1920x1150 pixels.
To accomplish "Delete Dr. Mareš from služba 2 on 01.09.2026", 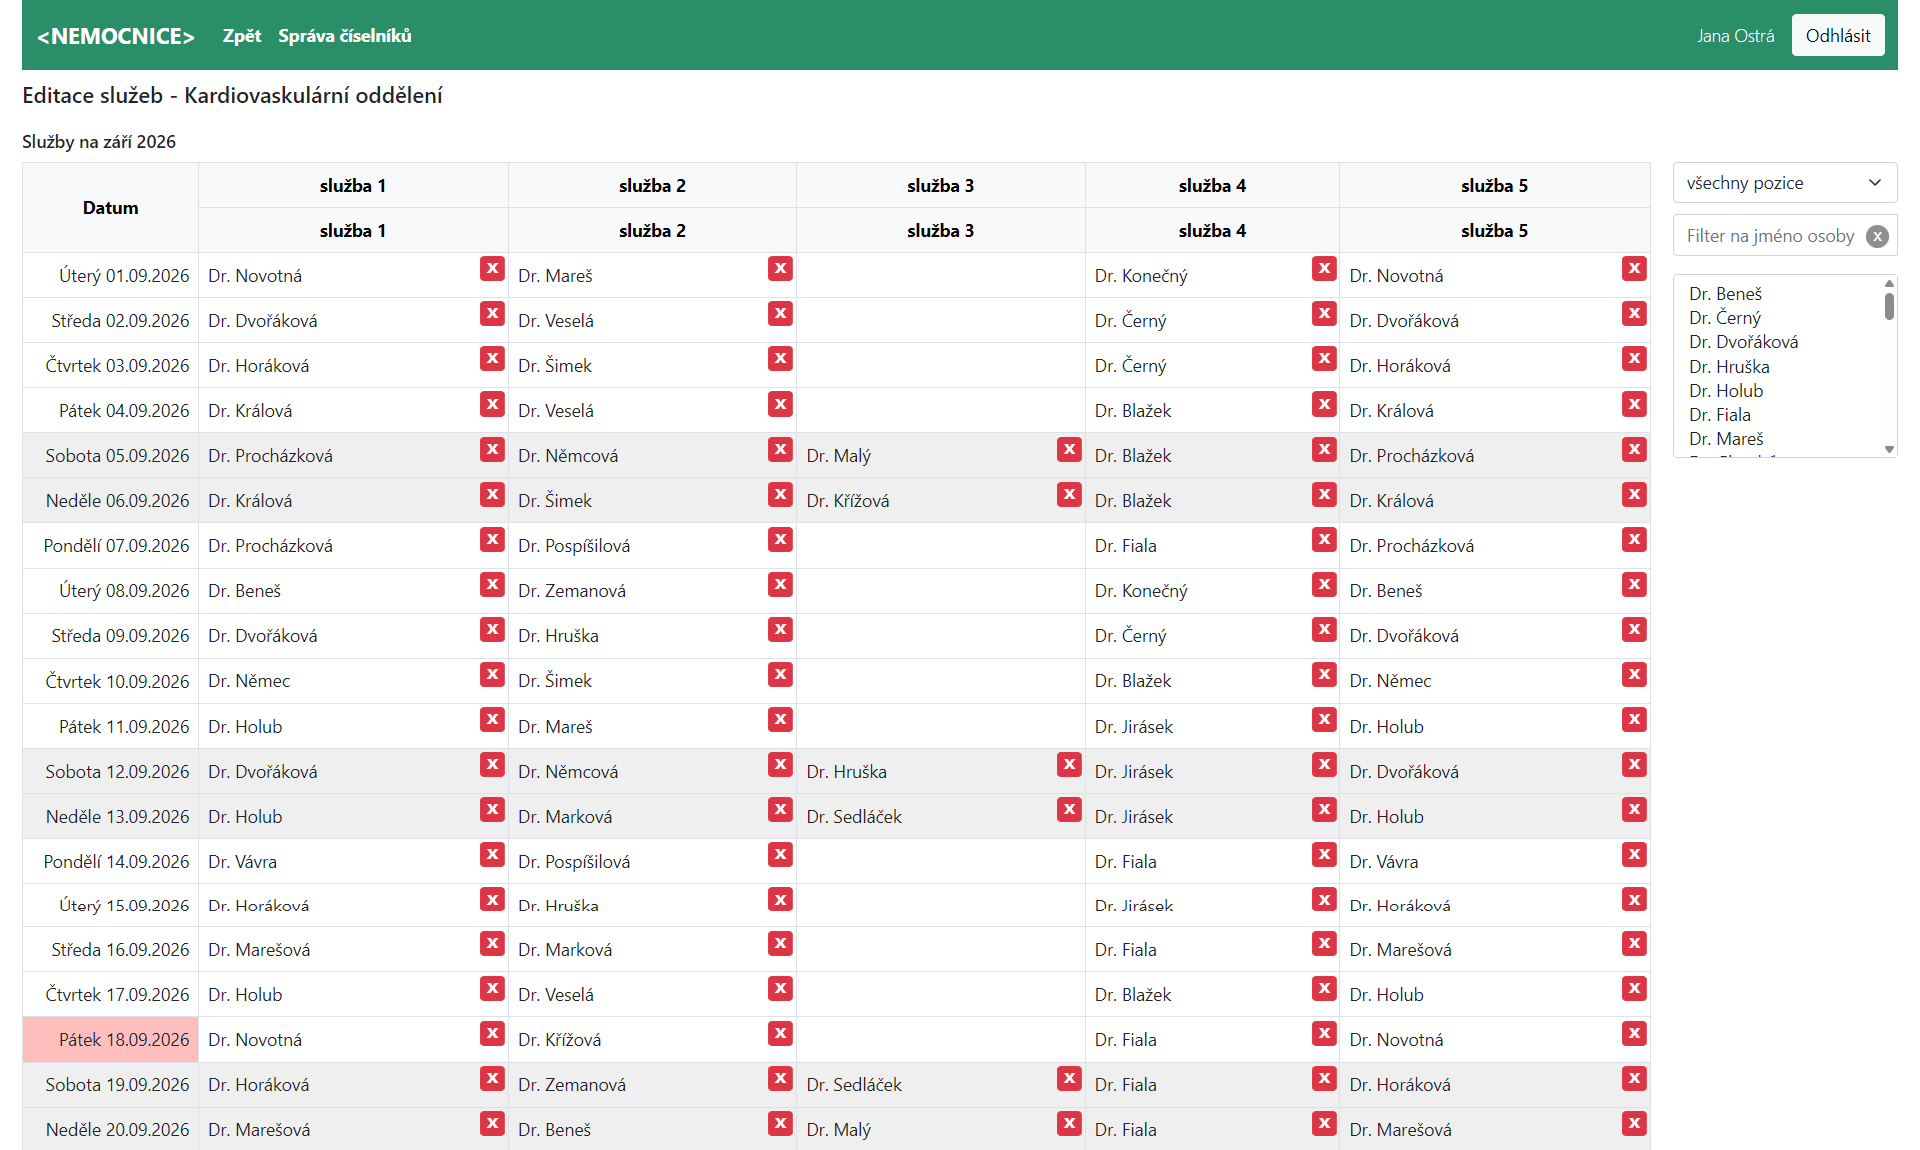I will (780, 269).
